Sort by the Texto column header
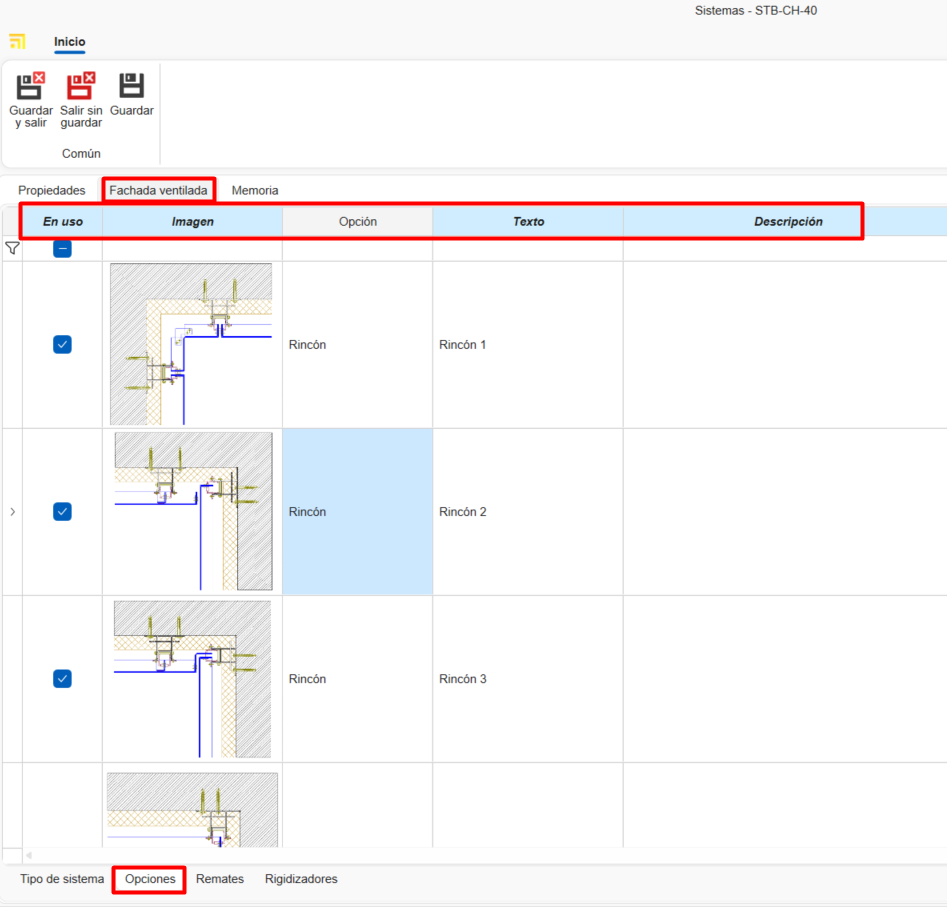Screen dimensions: 947x913 [x=528, y=222]
